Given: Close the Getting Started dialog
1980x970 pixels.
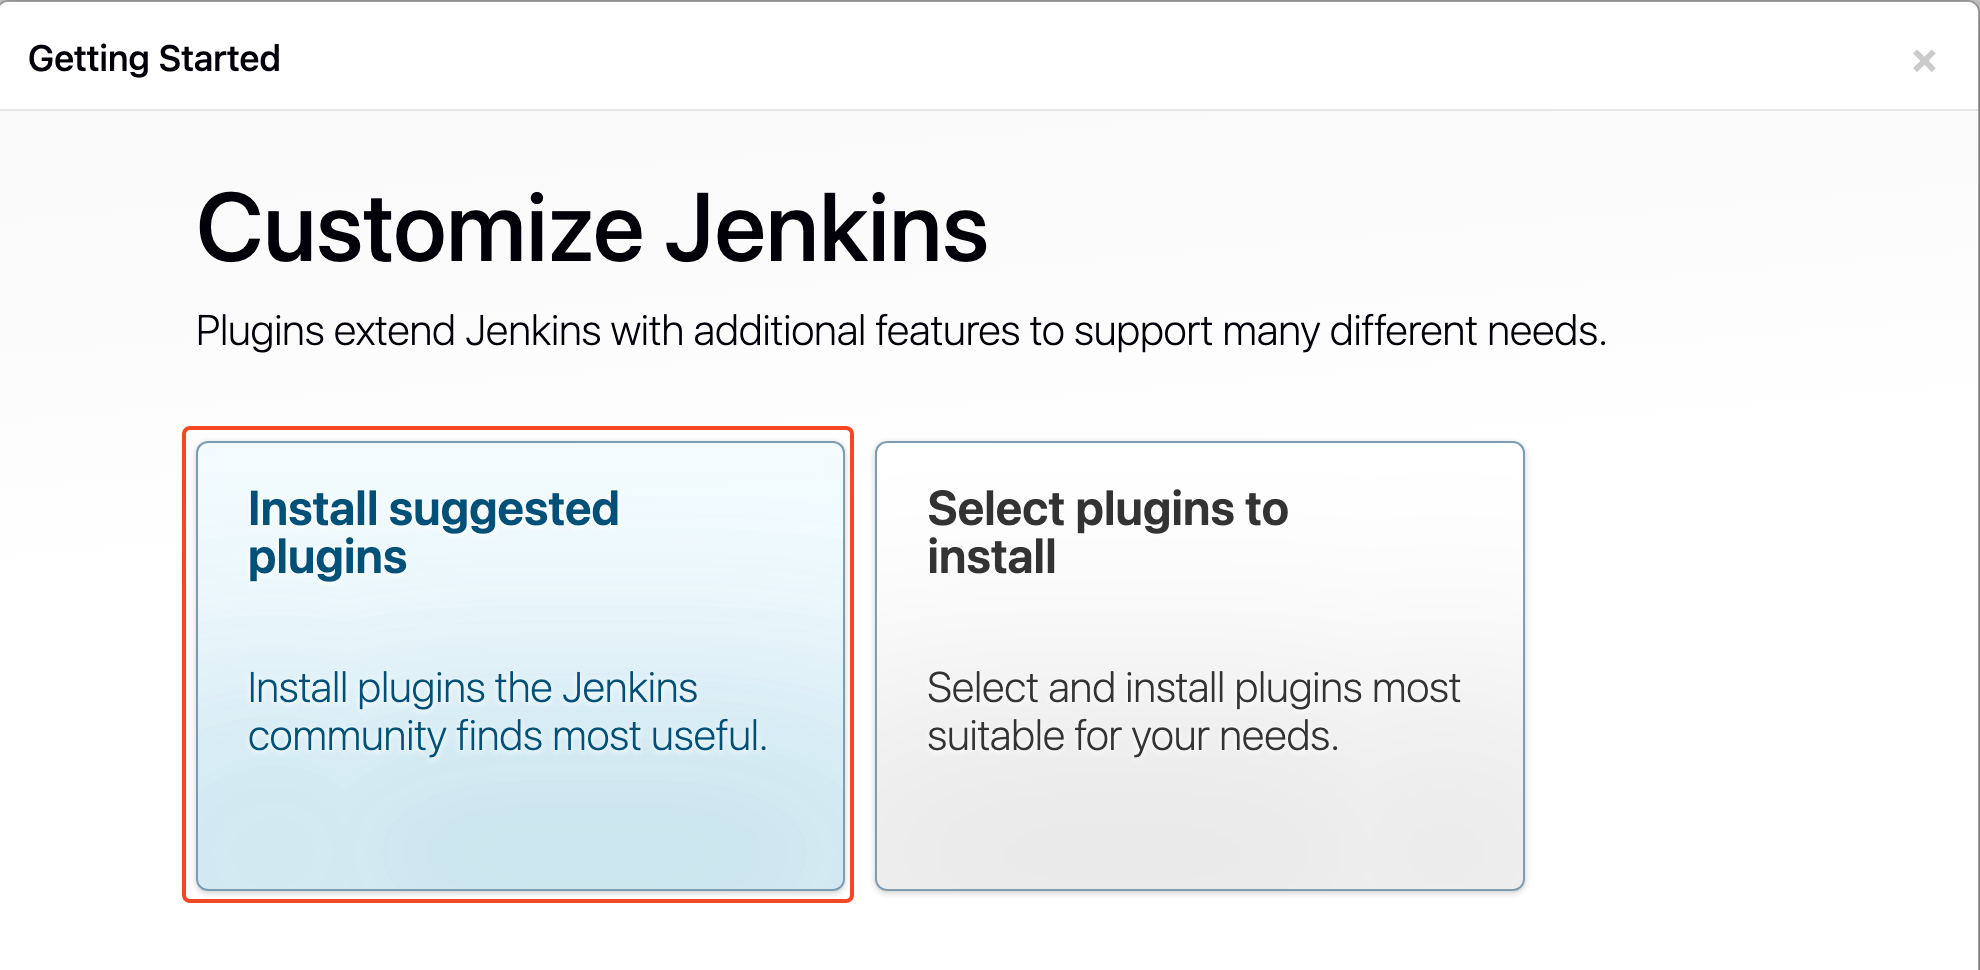Looking at the screenshot, I should tap(1924, 61).
